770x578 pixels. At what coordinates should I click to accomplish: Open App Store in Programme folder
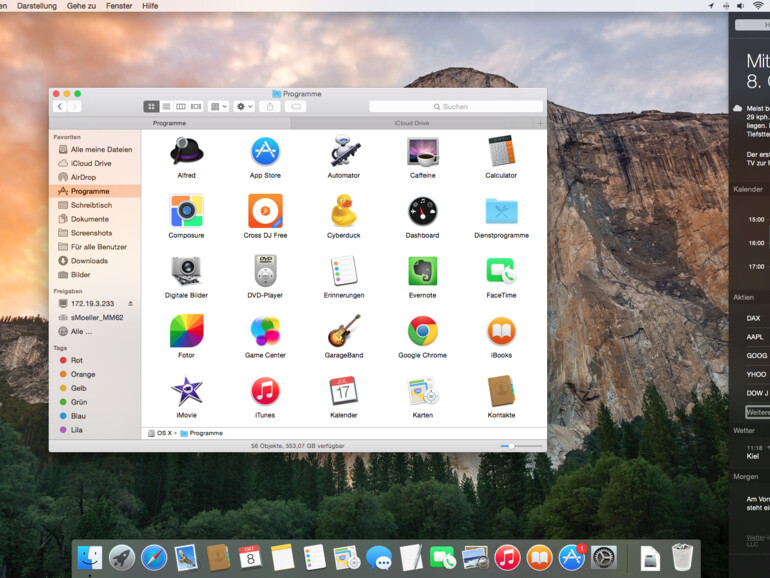pyautogui.click(x=265, y=151)
